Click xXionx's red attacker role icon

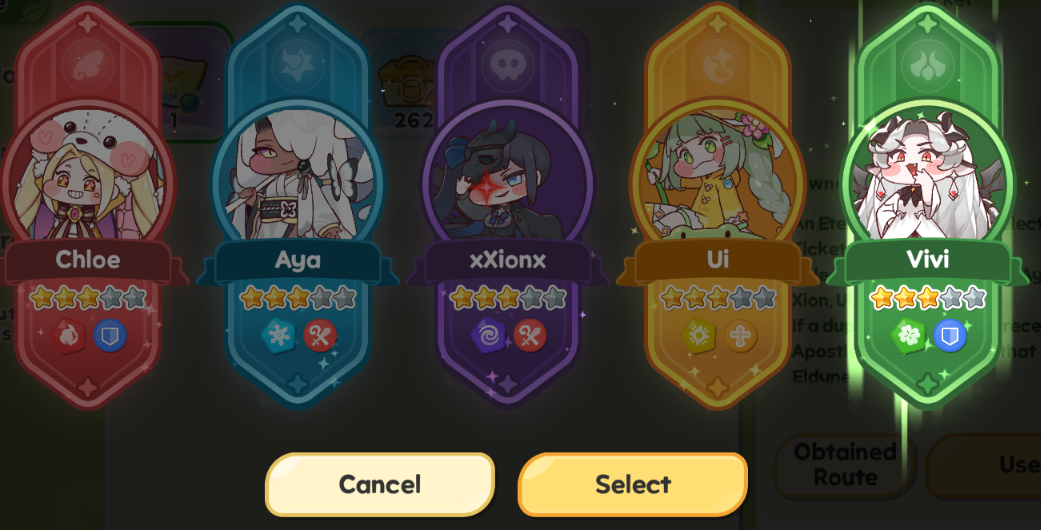pos(530,335)
